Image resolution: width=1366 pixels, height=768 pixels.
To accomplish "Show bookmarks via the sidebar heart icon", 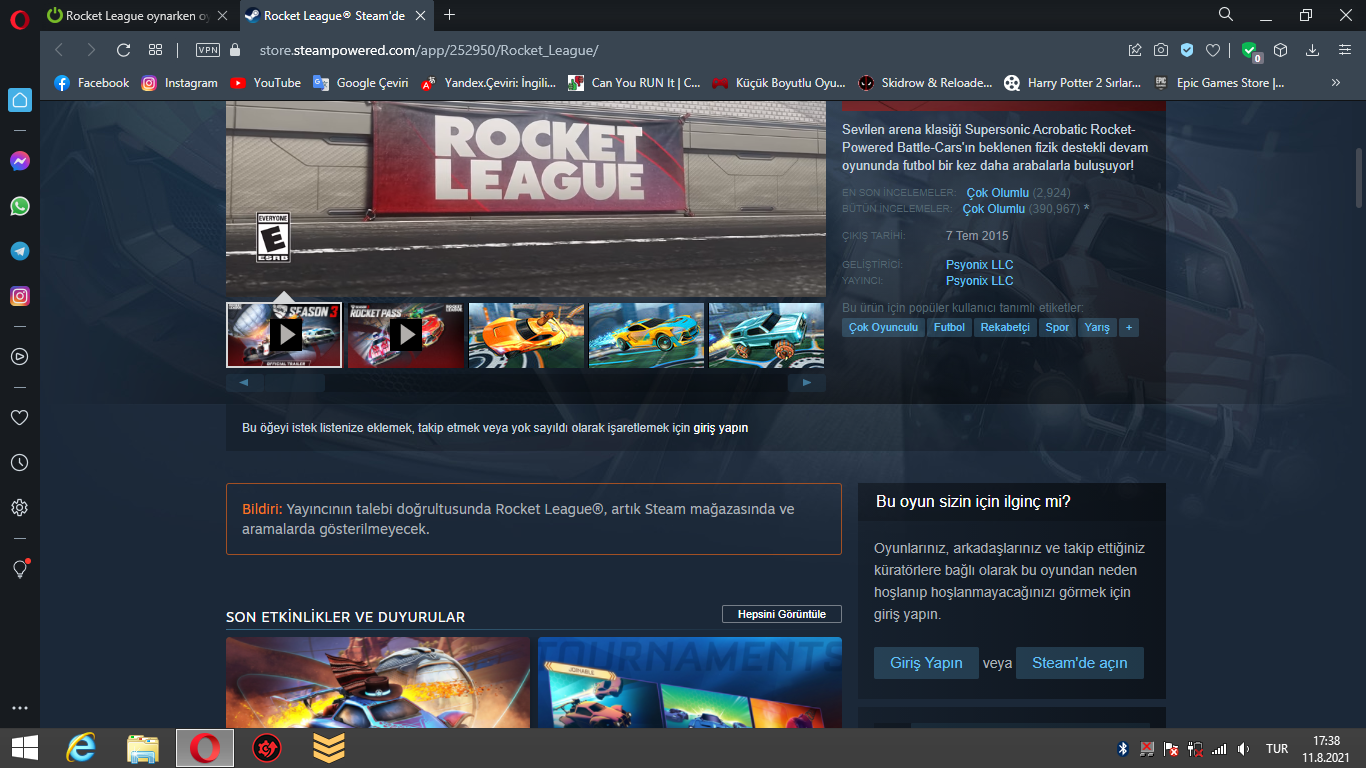I will [x=19, y=417].
